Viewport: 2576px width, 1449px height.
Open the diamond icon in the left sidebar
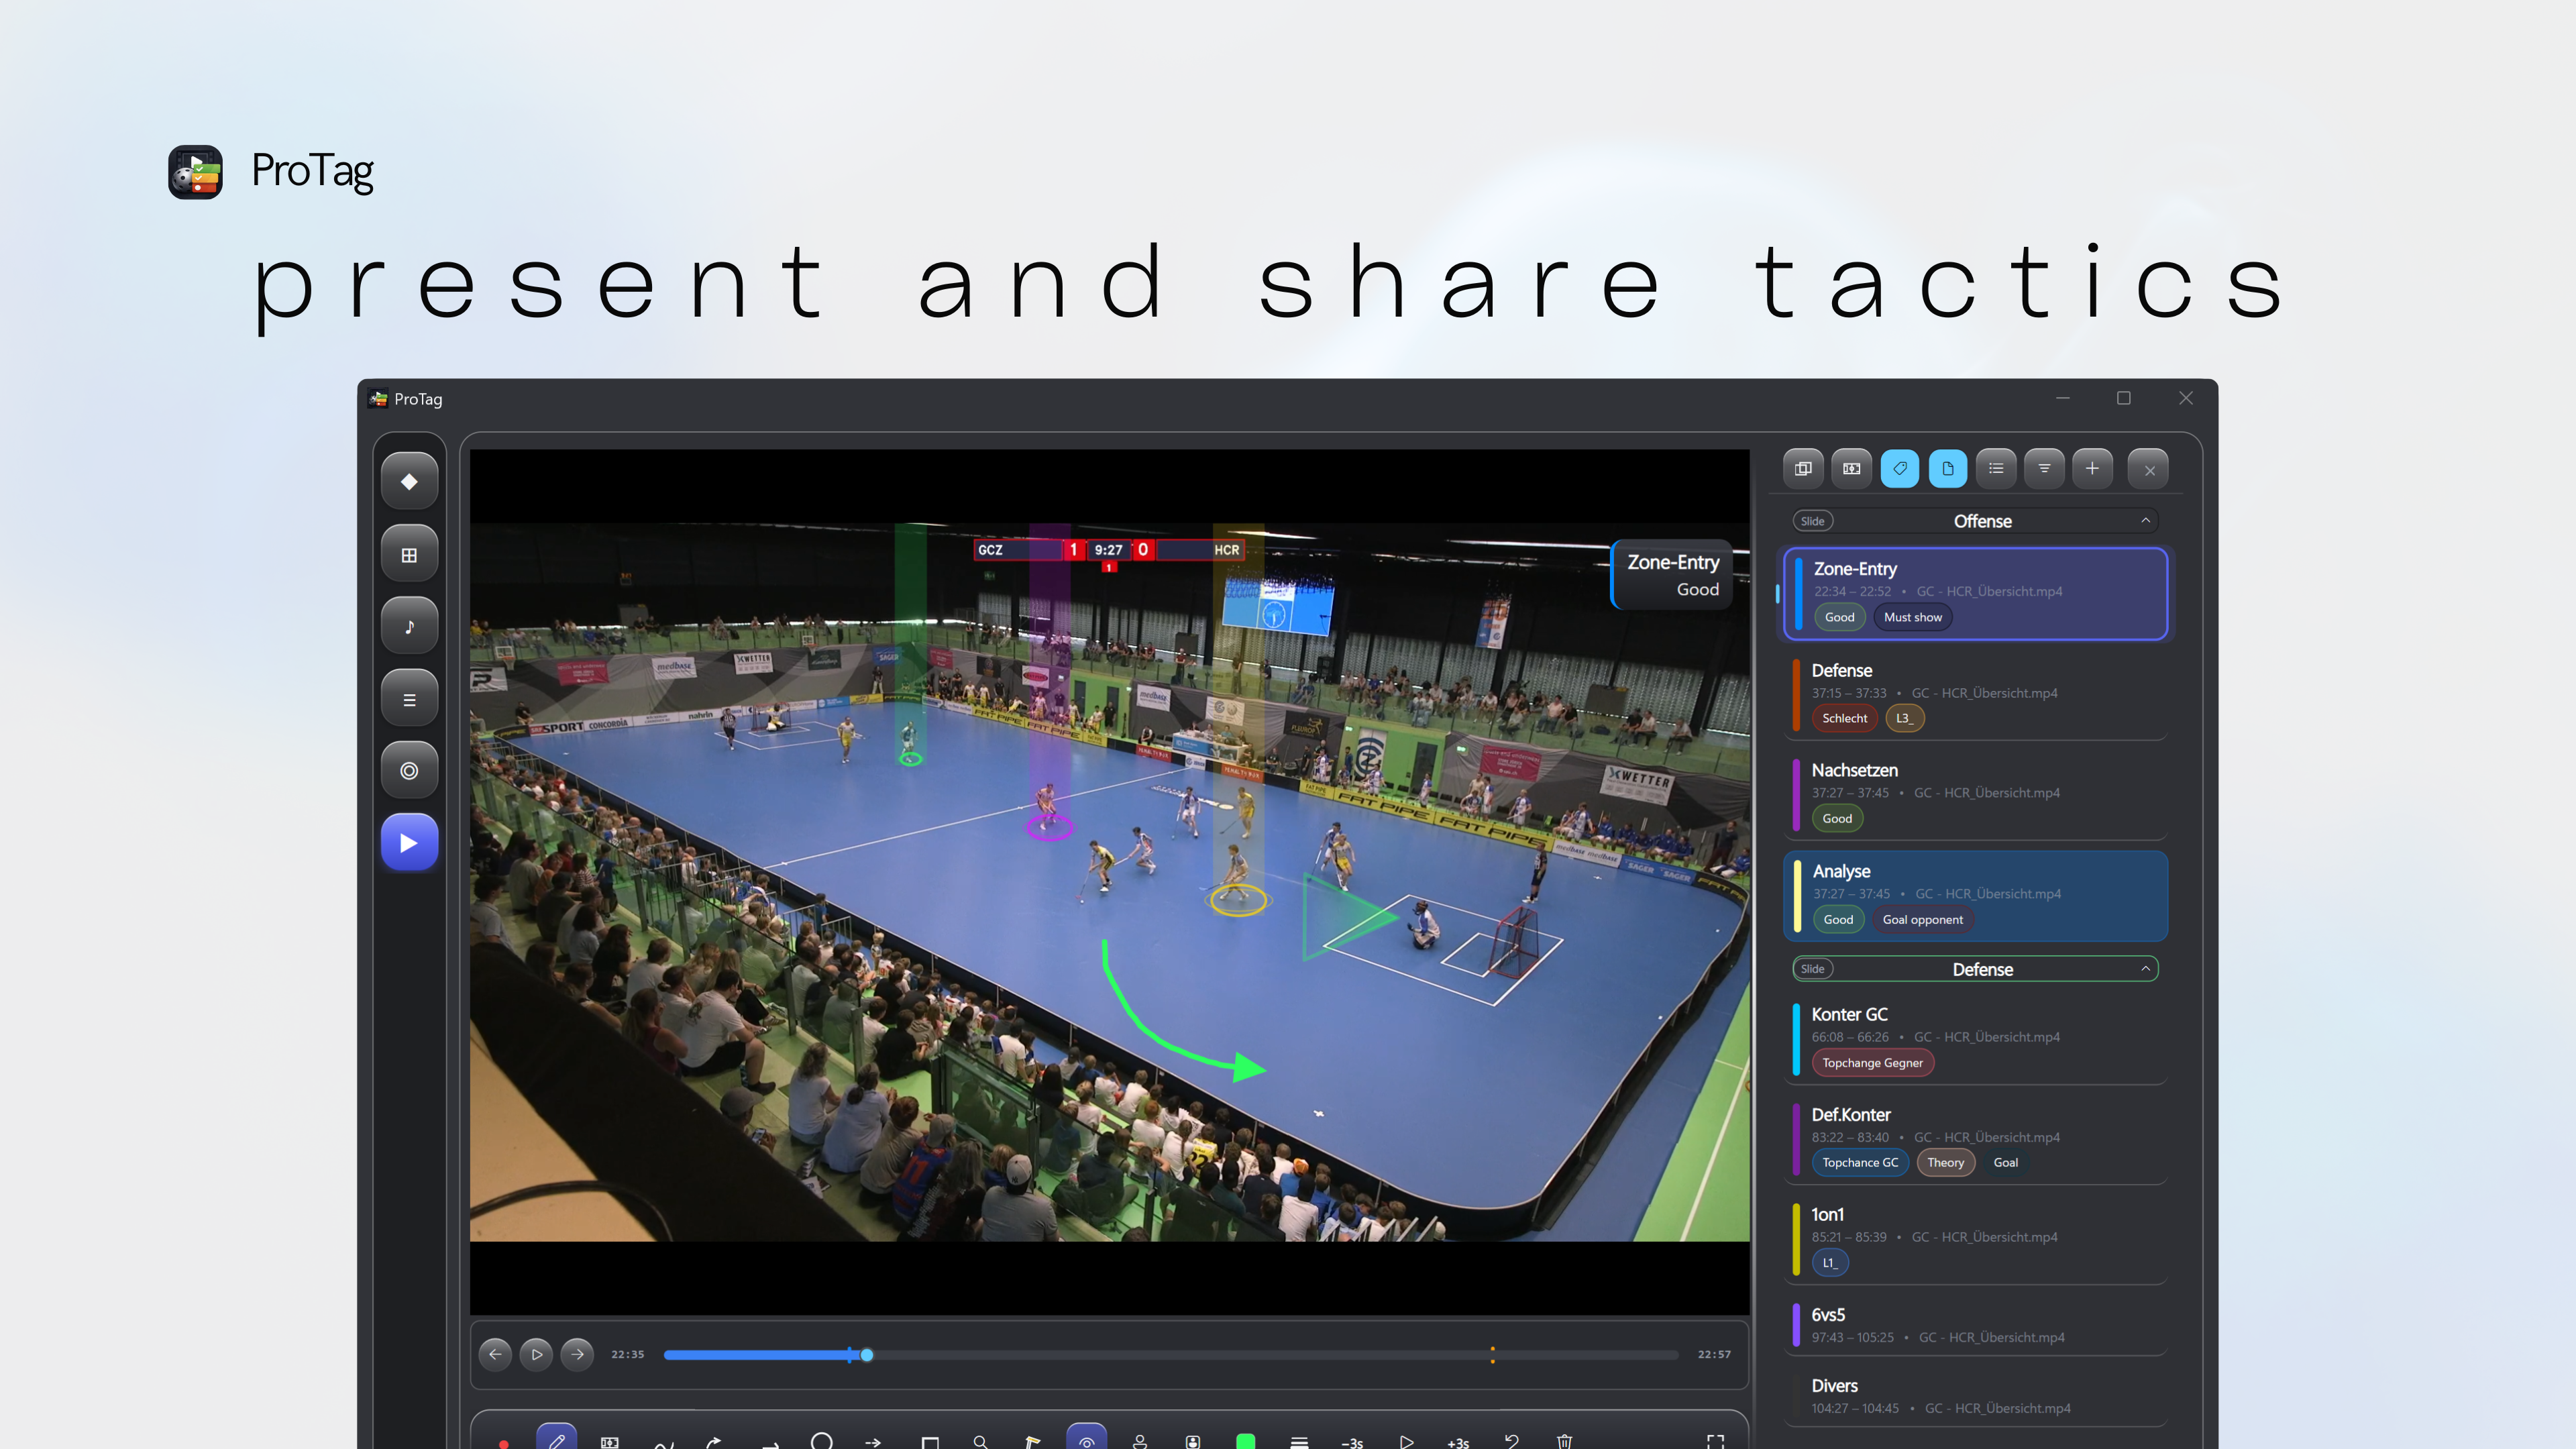pos(409,482)
